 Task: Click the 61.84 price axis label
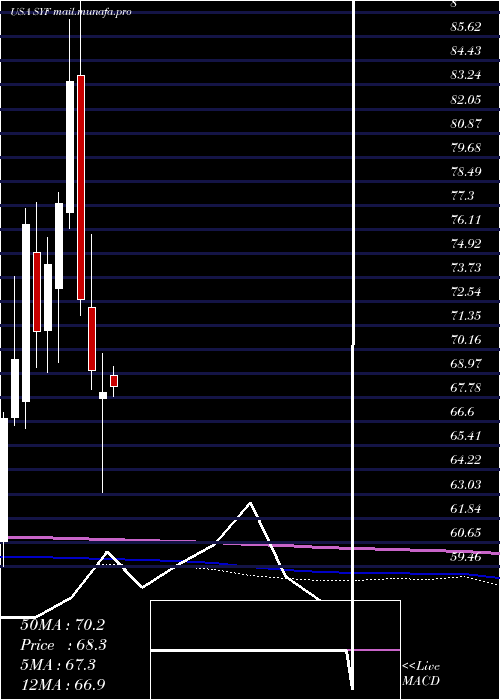pos(466,508)
